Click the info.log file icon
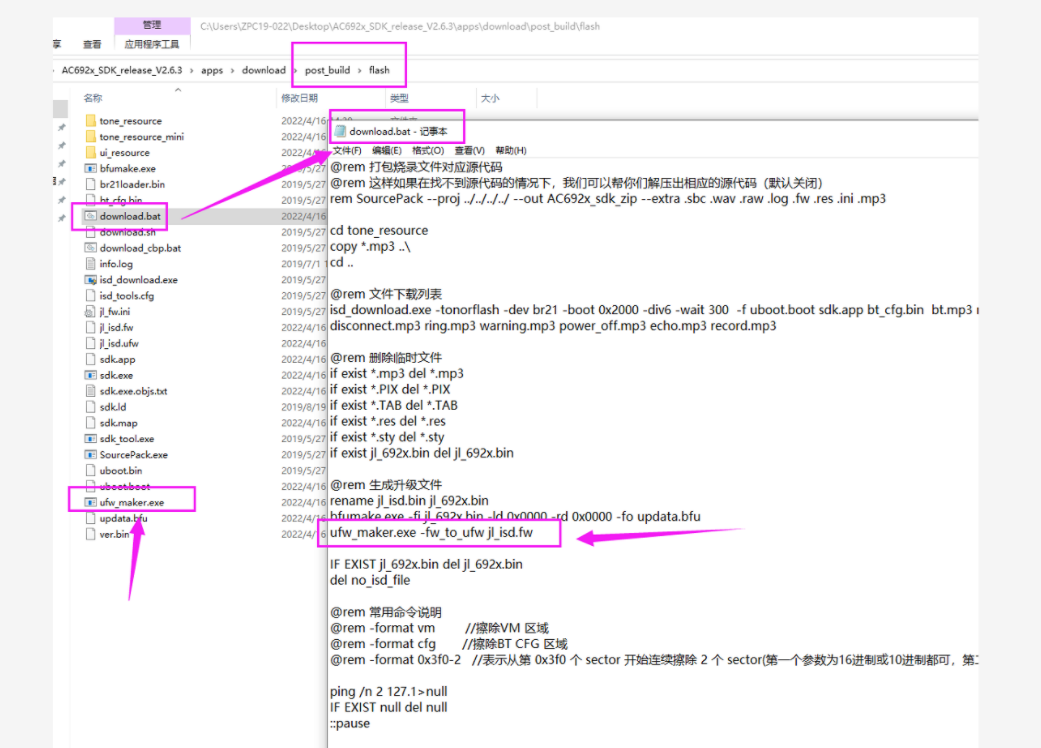 [90, 264]
